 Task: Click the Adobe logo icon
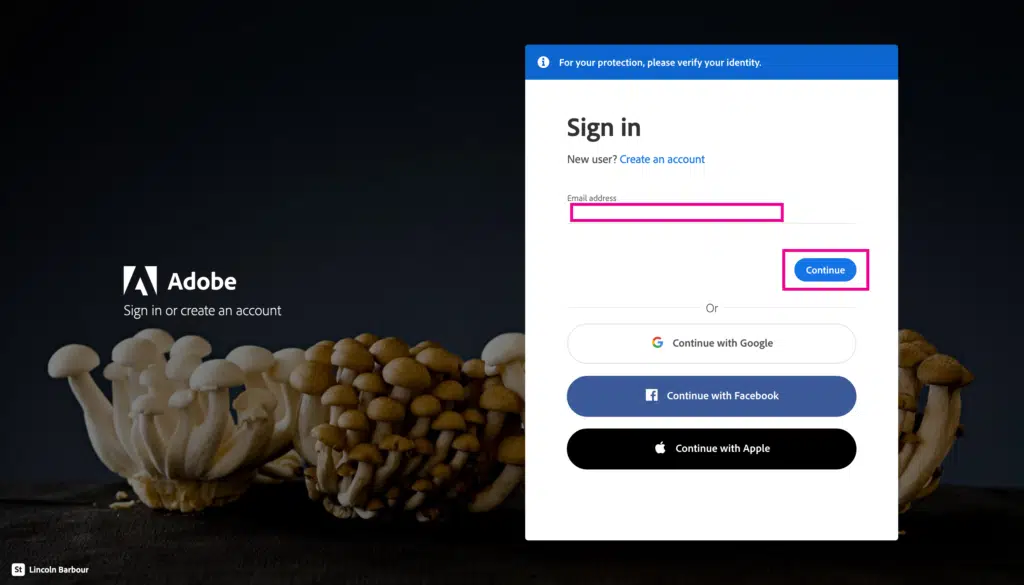tap(140, 281)
